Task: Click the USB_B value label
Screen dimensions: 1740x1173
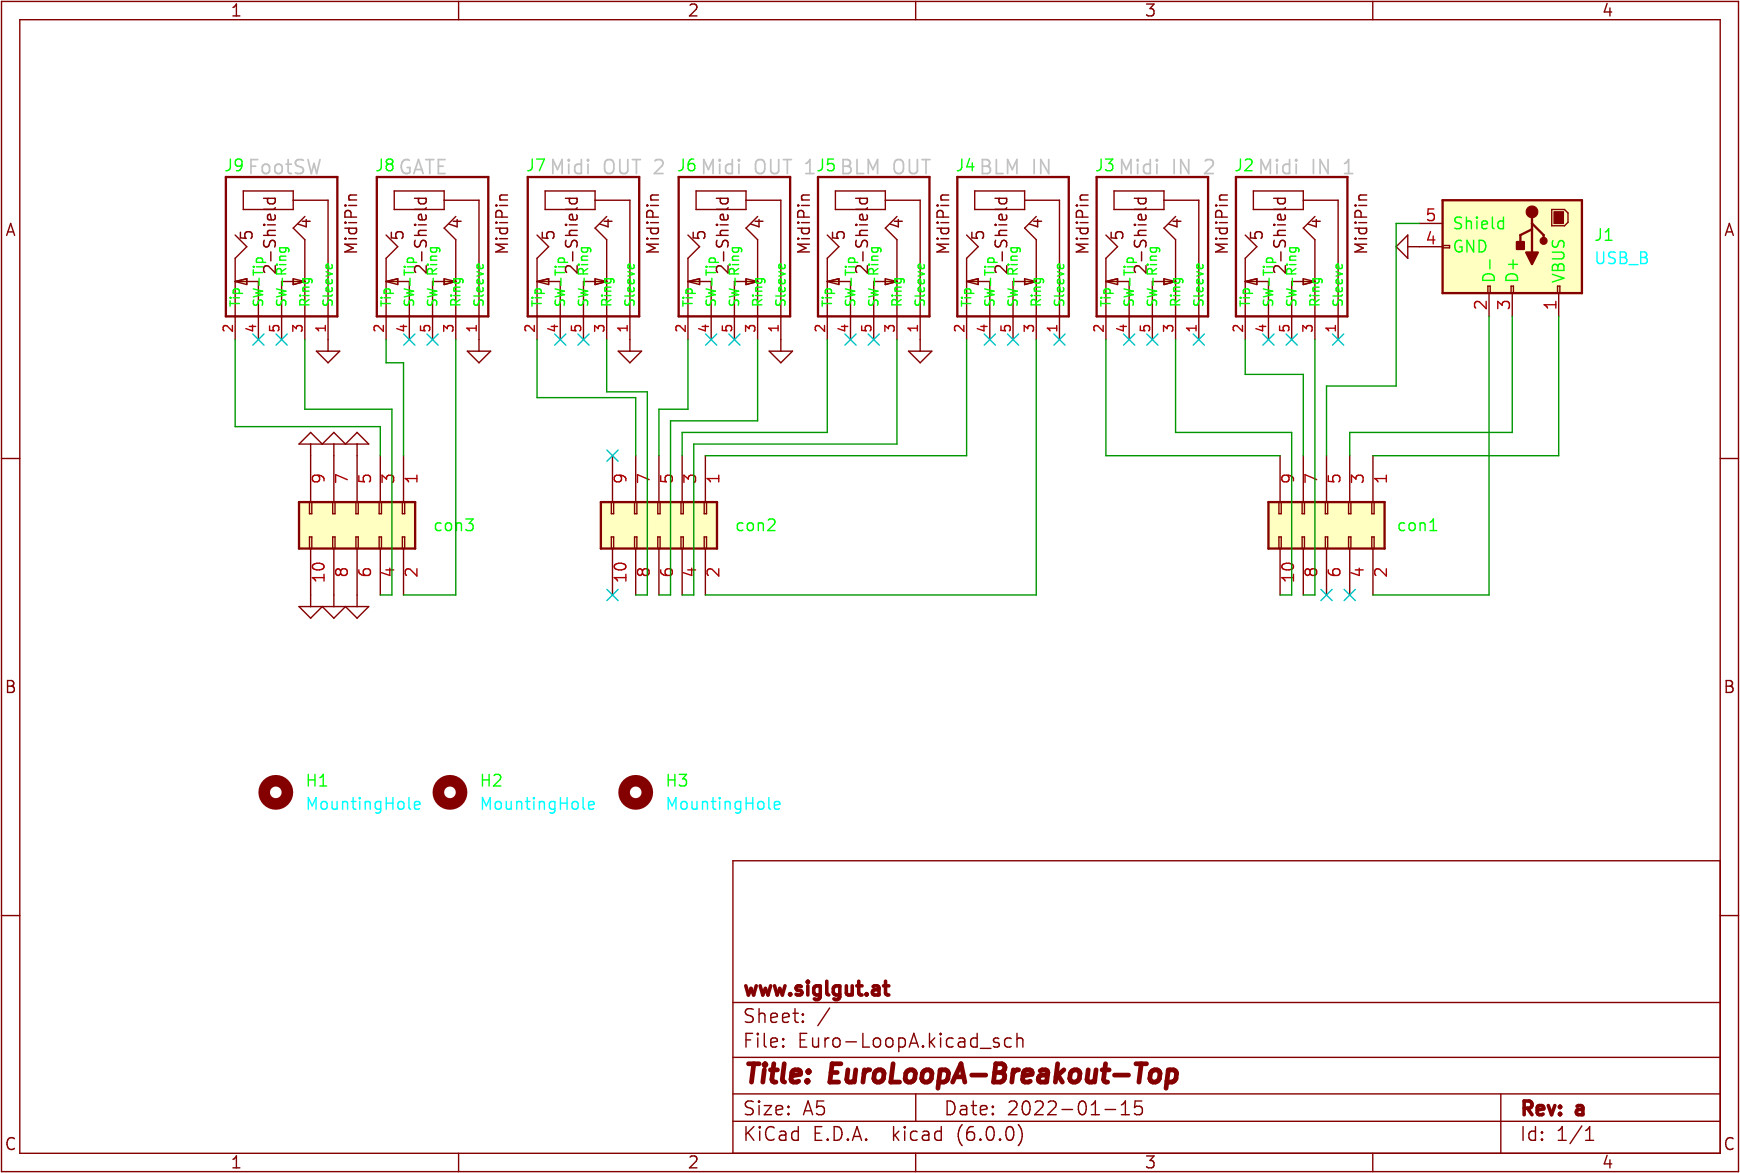Action: pyautogui.click(x=1621, y=258)
